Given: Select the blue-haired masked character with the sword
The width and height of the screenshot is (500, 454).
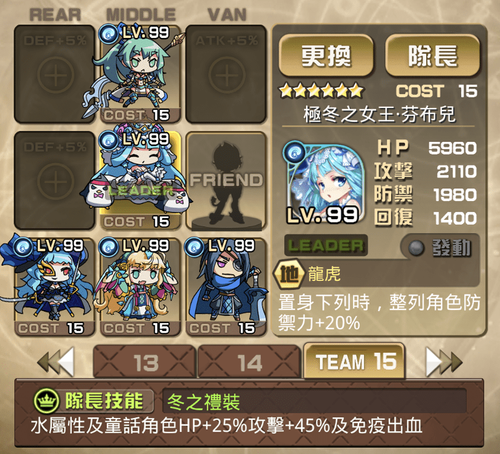Looking at the screenshot, I should [55, 287].
